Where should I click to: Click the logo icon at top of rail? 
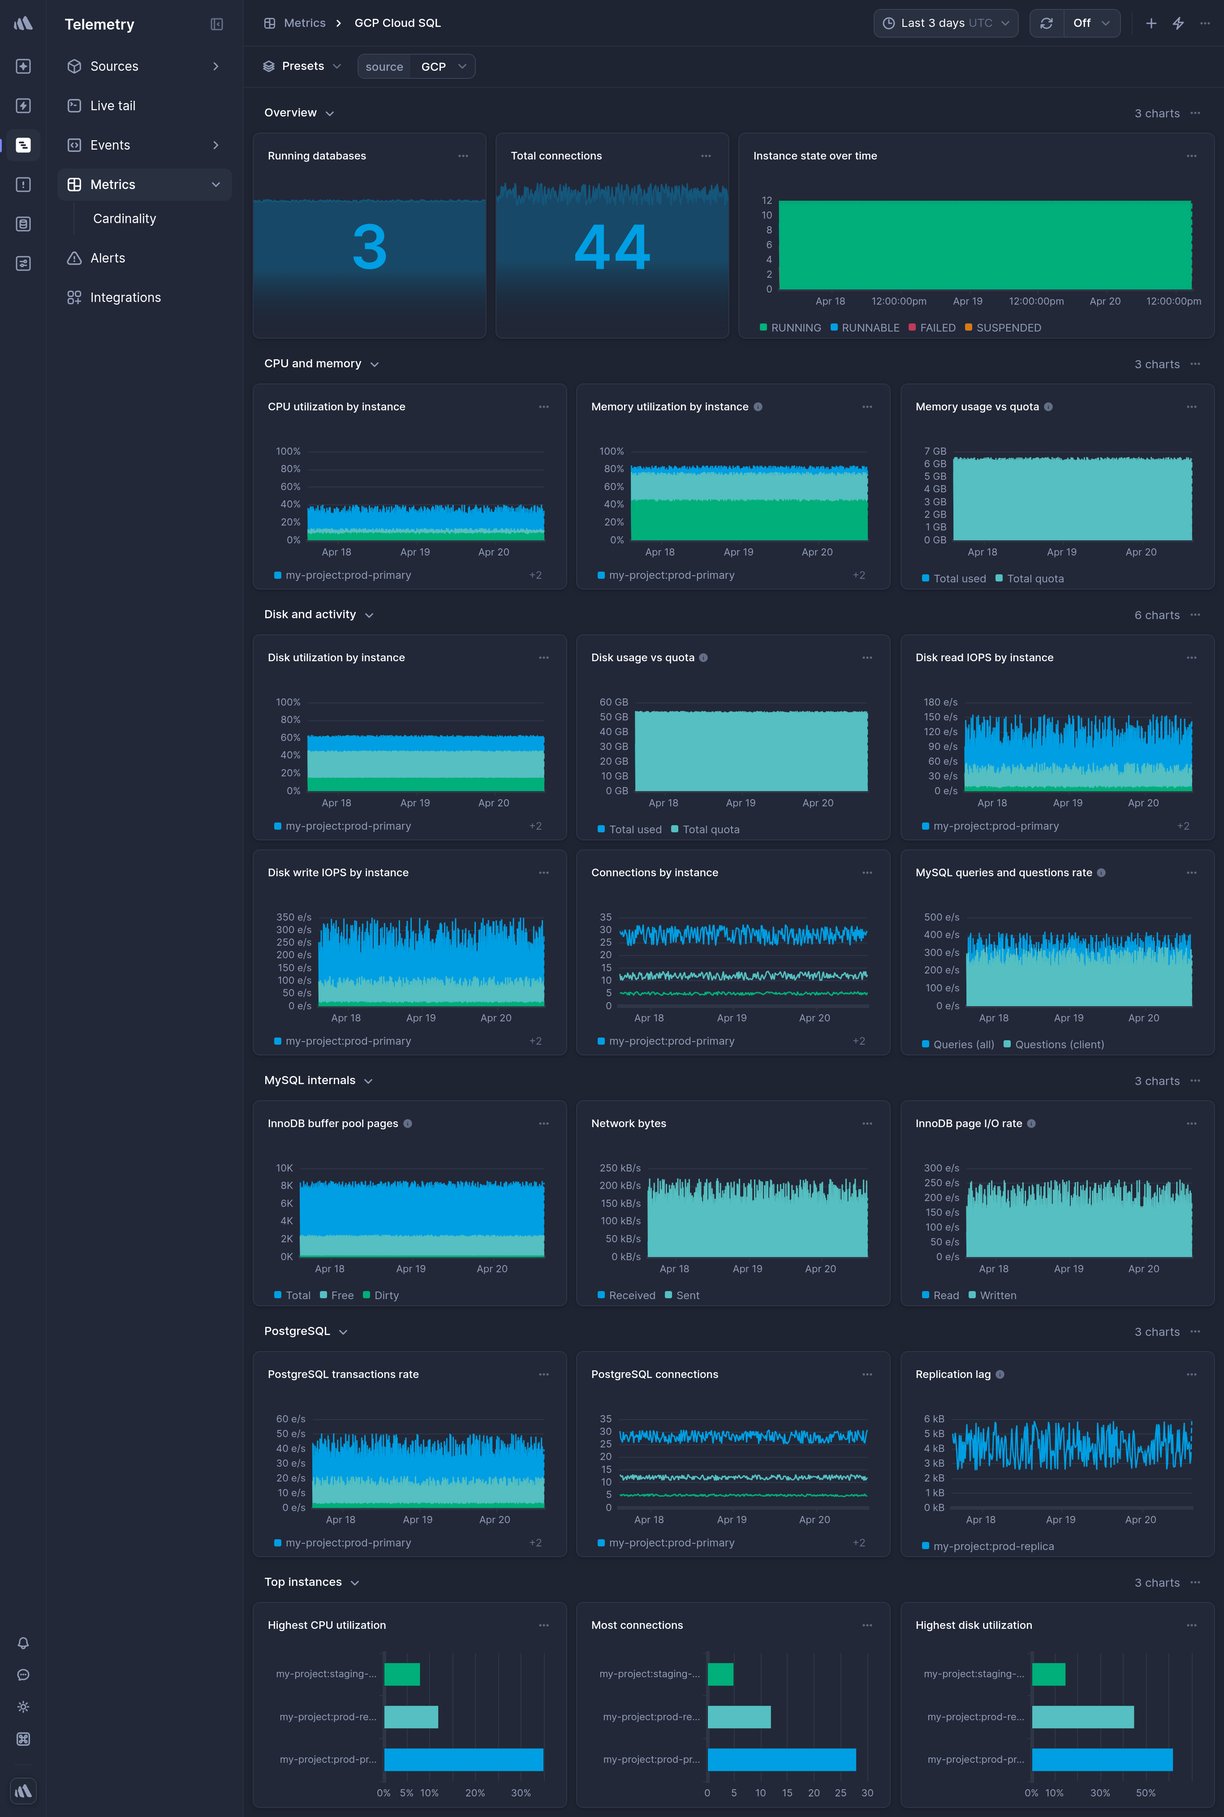click(23, 23)
